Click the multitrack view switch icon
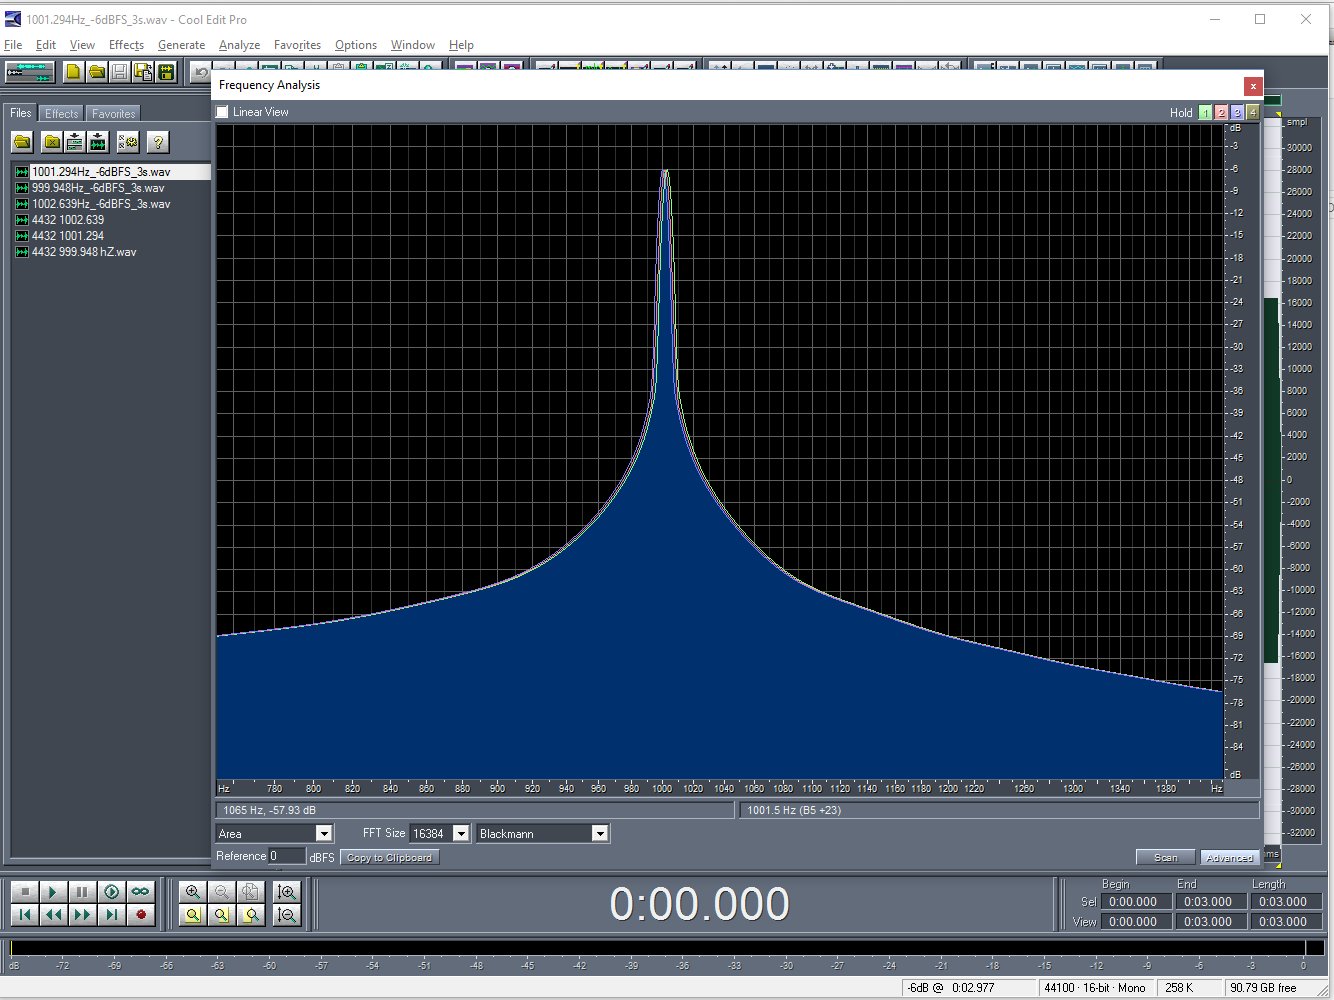Screen dimensions: 1334x1000 (29, 72)
